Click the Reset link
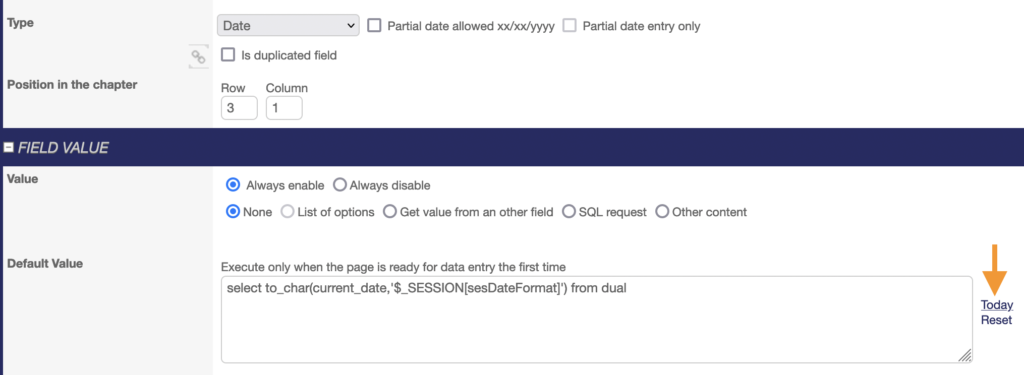 pyautogui.click(x=997, y=320)
